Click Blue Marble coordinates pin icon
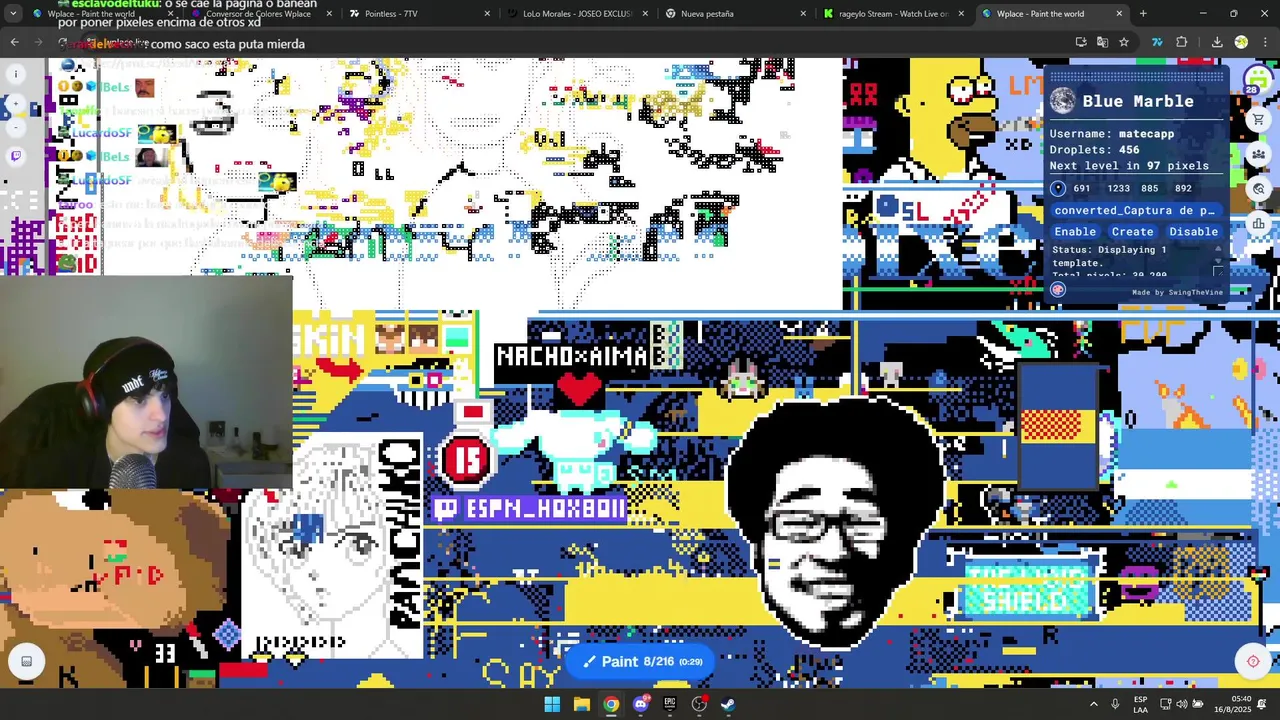The height and width of the screenshot is (720, 1280). (1058, 188)
